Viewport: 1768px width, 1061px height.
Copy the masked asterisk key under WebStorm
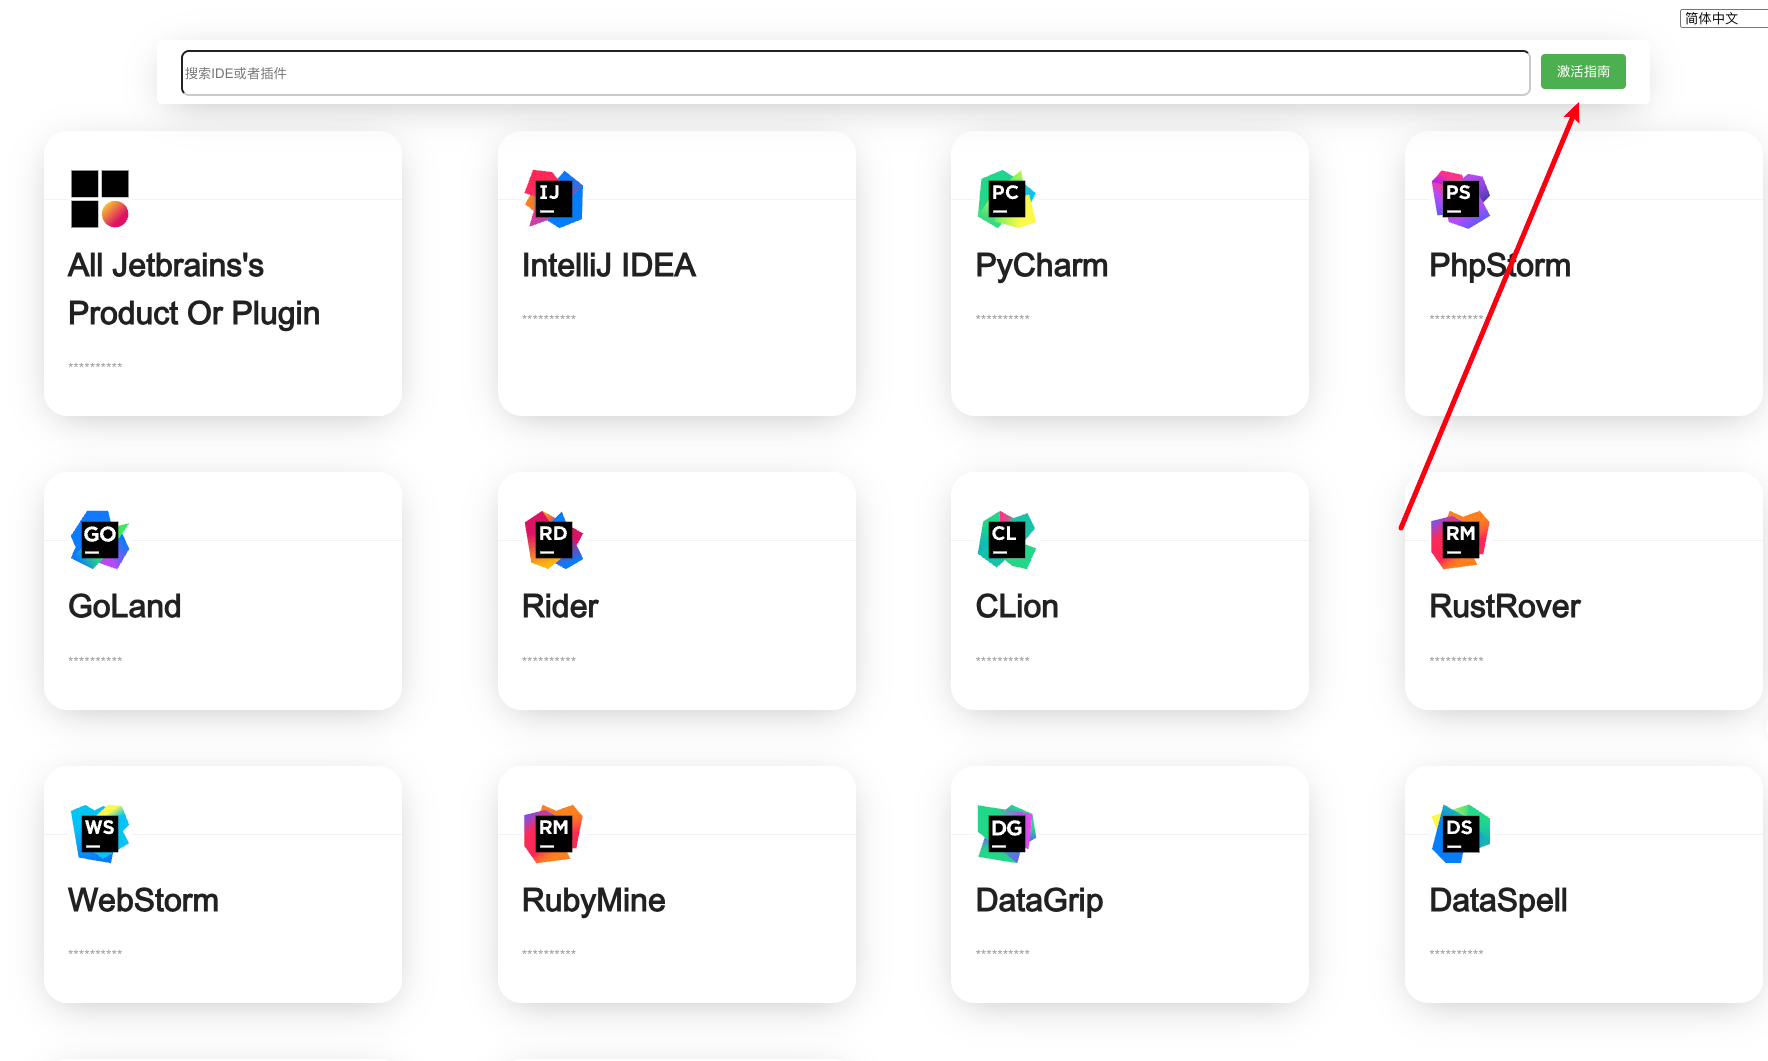pyautogui.click(x=95, y=953)
